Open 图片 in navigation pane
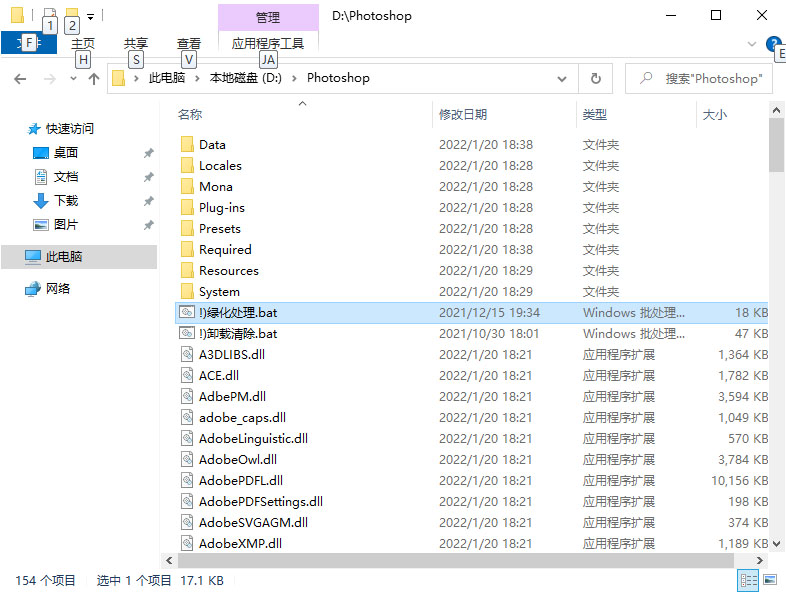Image resolution: width=786 pixels, height=593 pixels. (x=66, y=225)
